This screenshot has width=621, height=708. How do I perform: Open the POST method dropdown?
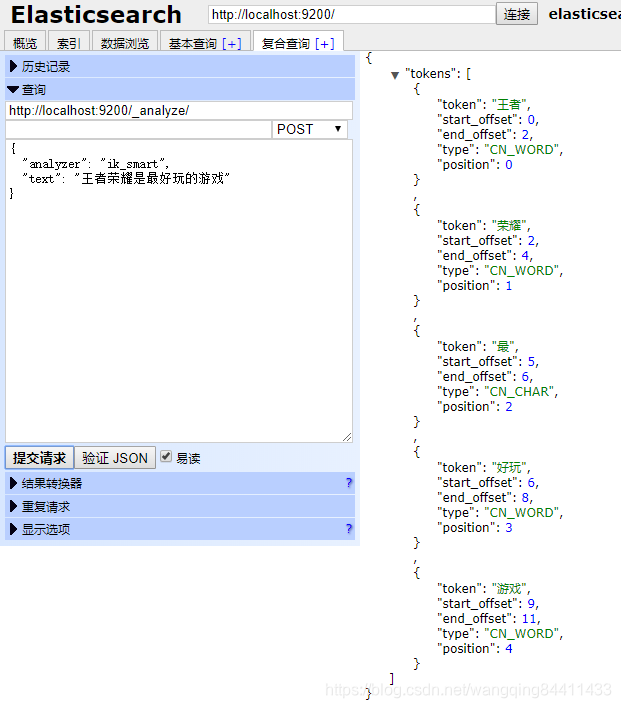(309, 129)
